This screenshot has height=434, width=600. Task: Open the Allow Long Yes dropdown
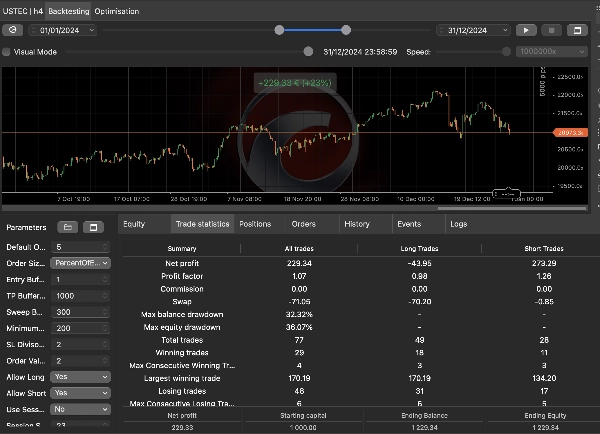80,377
